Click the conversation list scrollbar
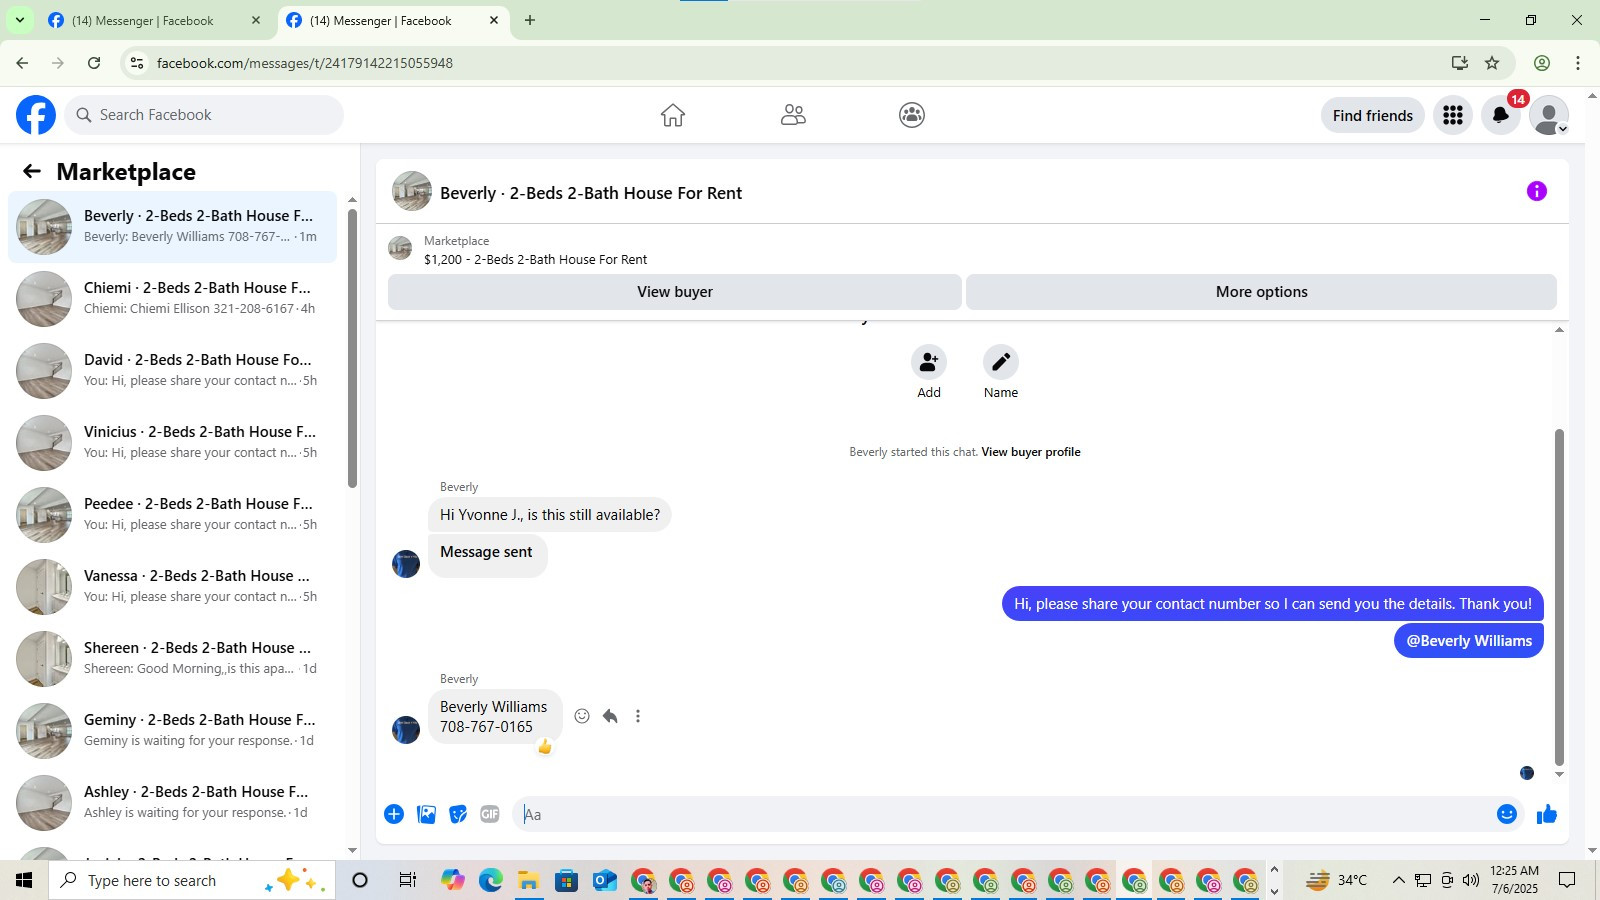1600x900 pixels. pyautogui.click(x=352, y=350)
